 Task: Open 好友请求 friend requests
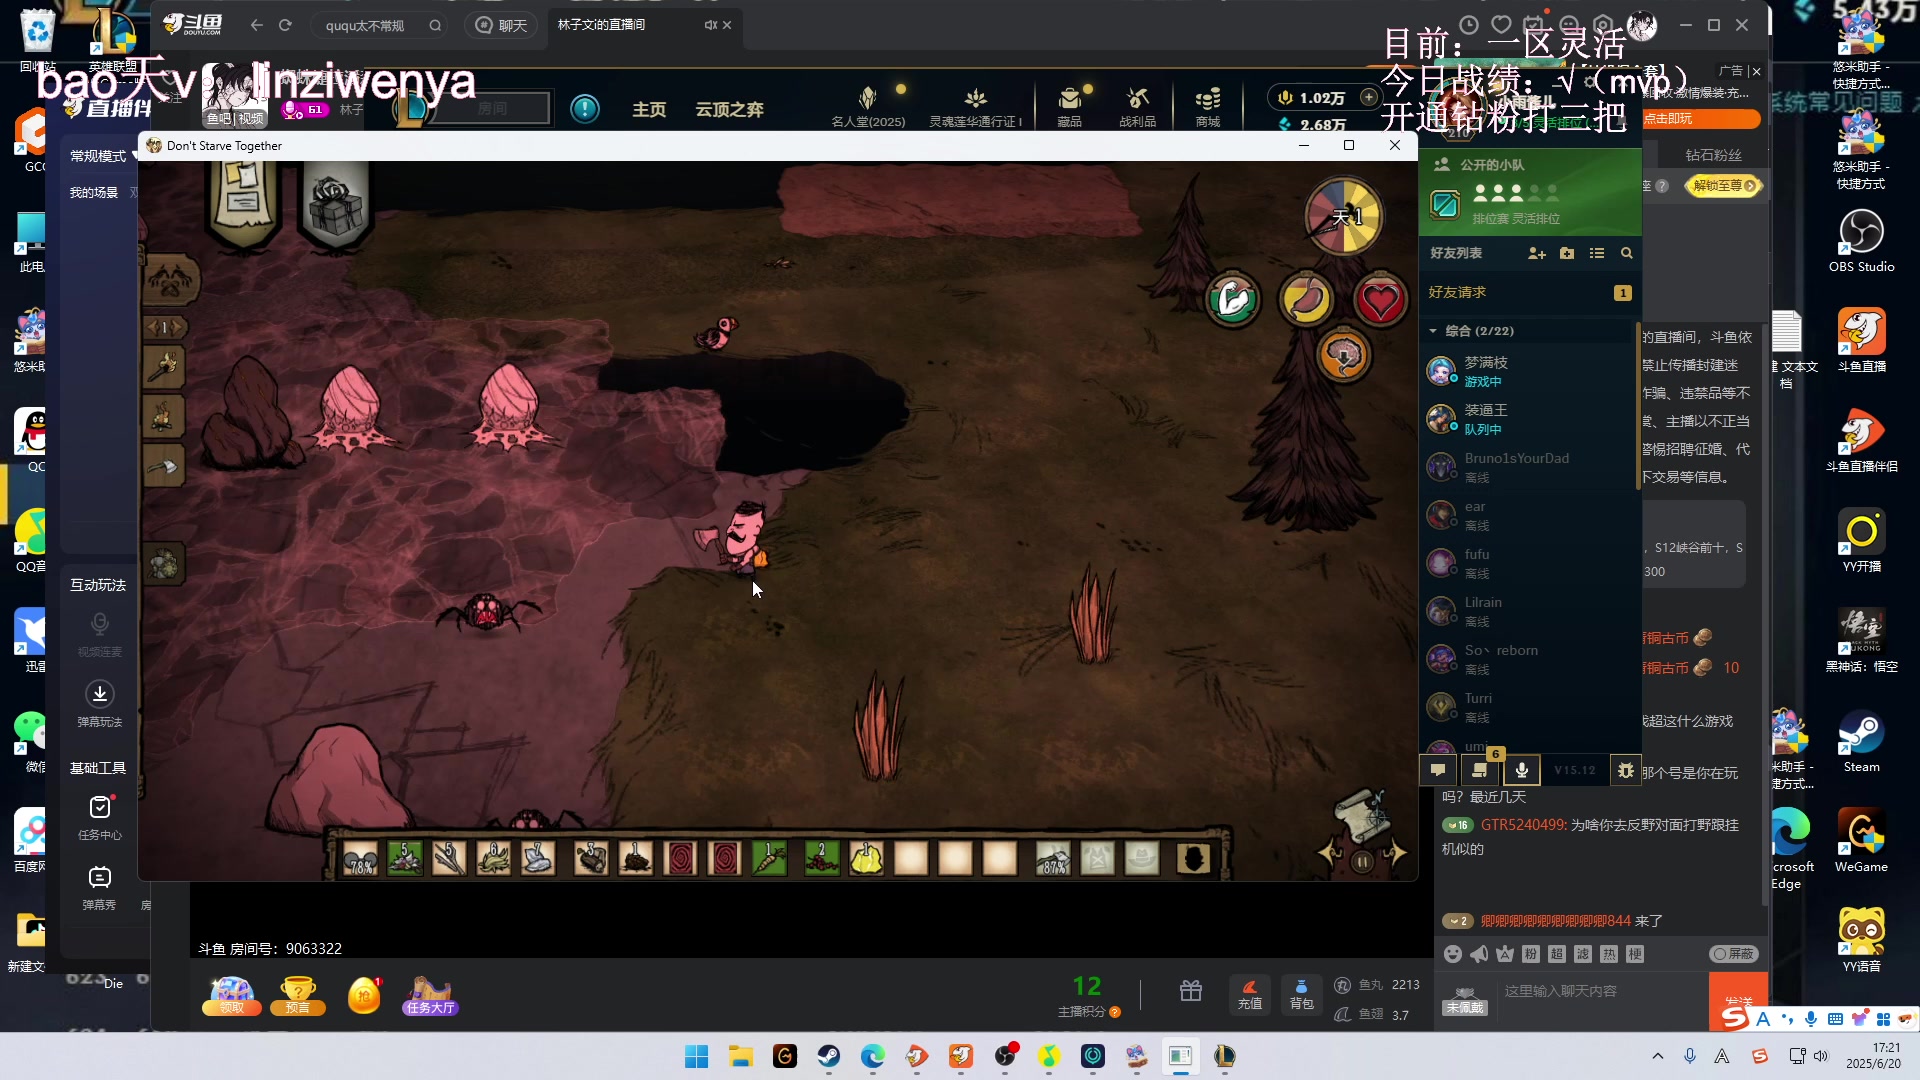click(1457, 292)
